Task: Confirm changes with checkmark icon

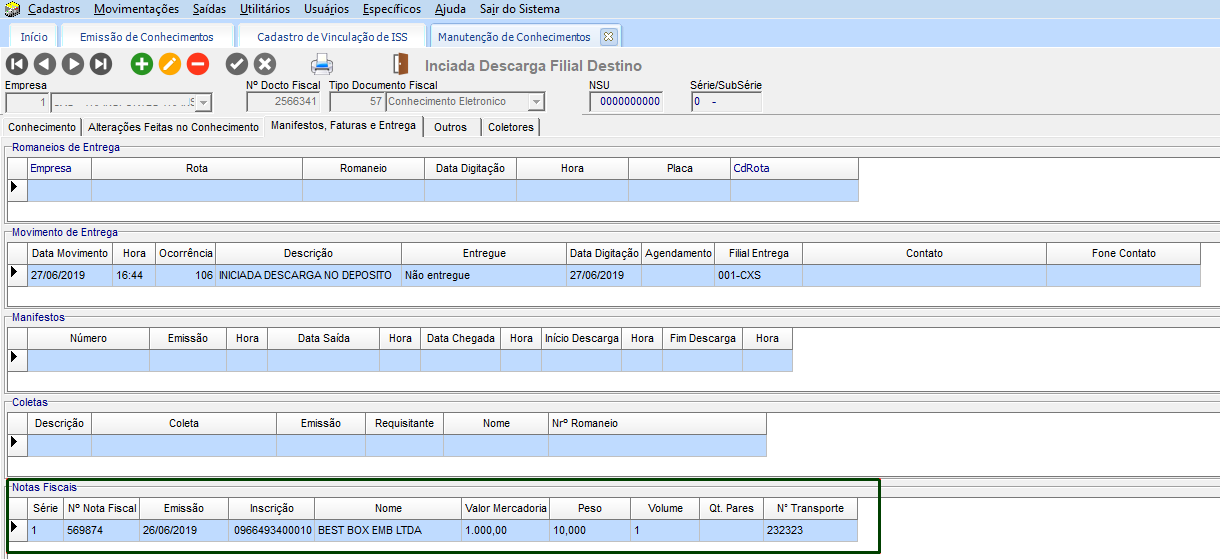Action: (237, 65)
